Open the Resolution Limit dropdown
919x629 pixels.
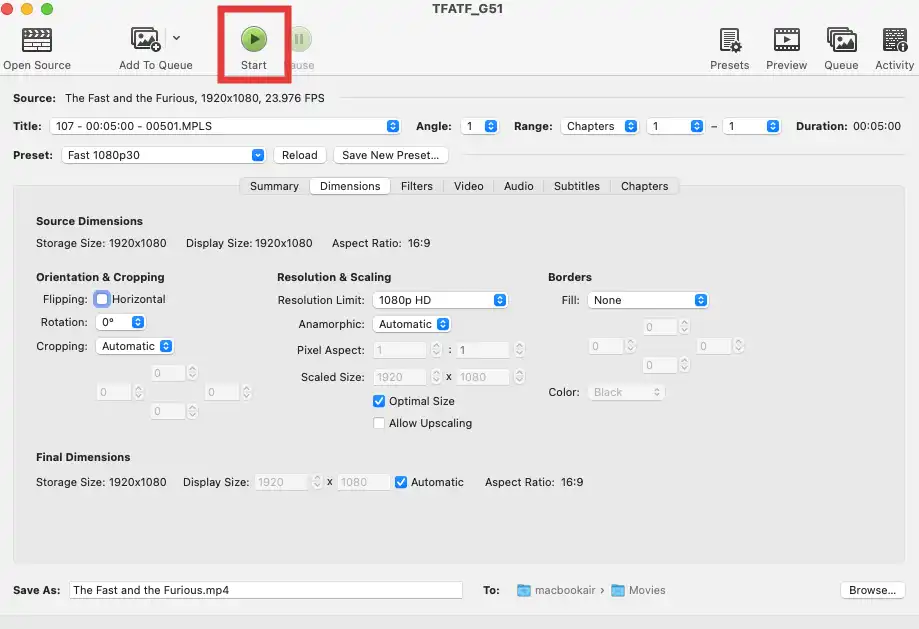point(440,300)
